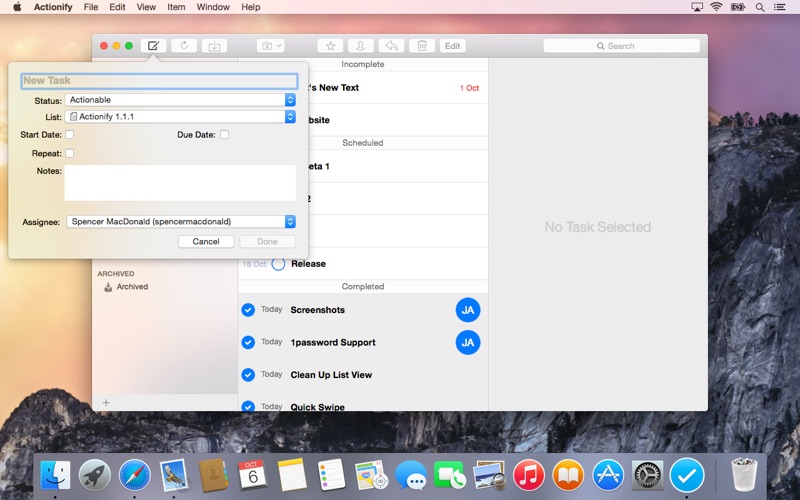This screenshot has width=800, height=500.
Task: Click the AirPlay display icon
Action: tap(697, 7)
